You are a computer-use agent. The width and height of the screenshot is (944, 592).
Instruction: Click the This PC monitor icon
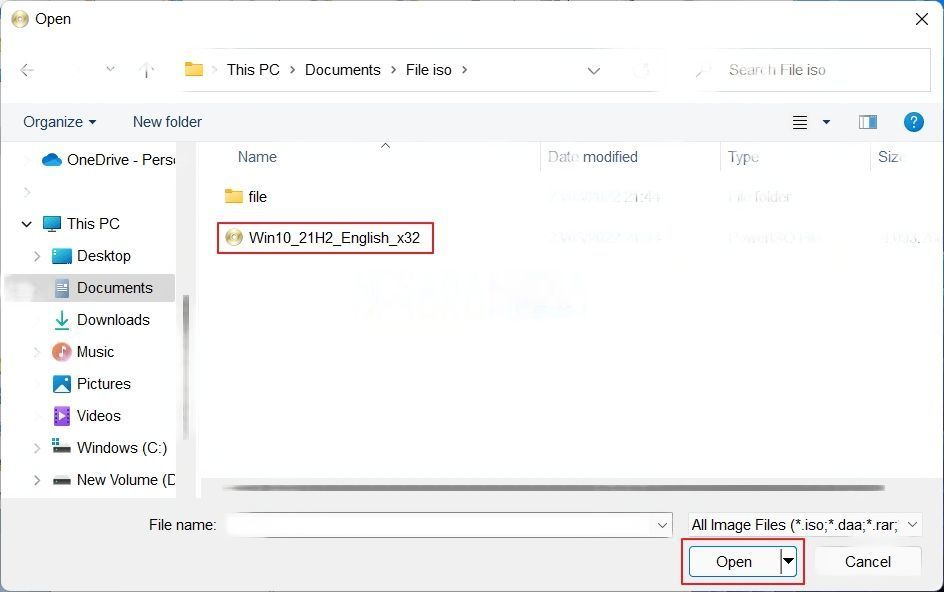(52, 223)
